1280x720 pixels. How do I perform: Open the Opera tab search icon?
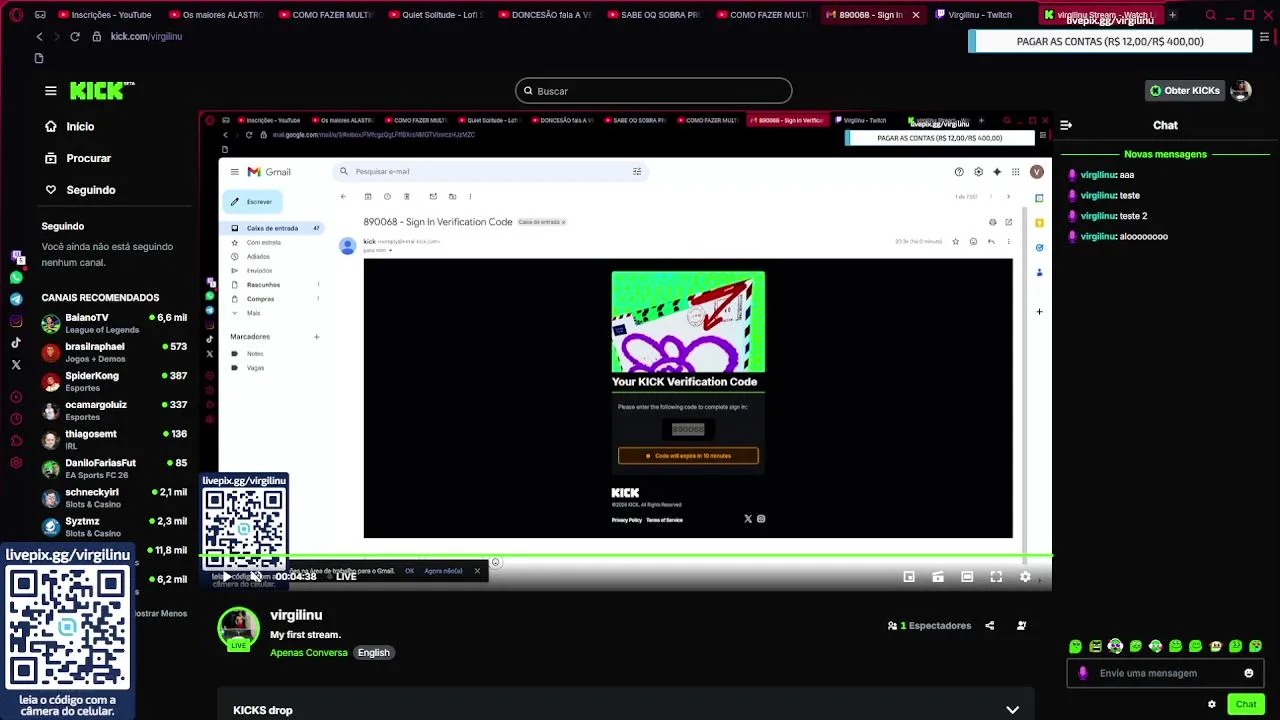pyautogui.click(x=1210, y=15)
